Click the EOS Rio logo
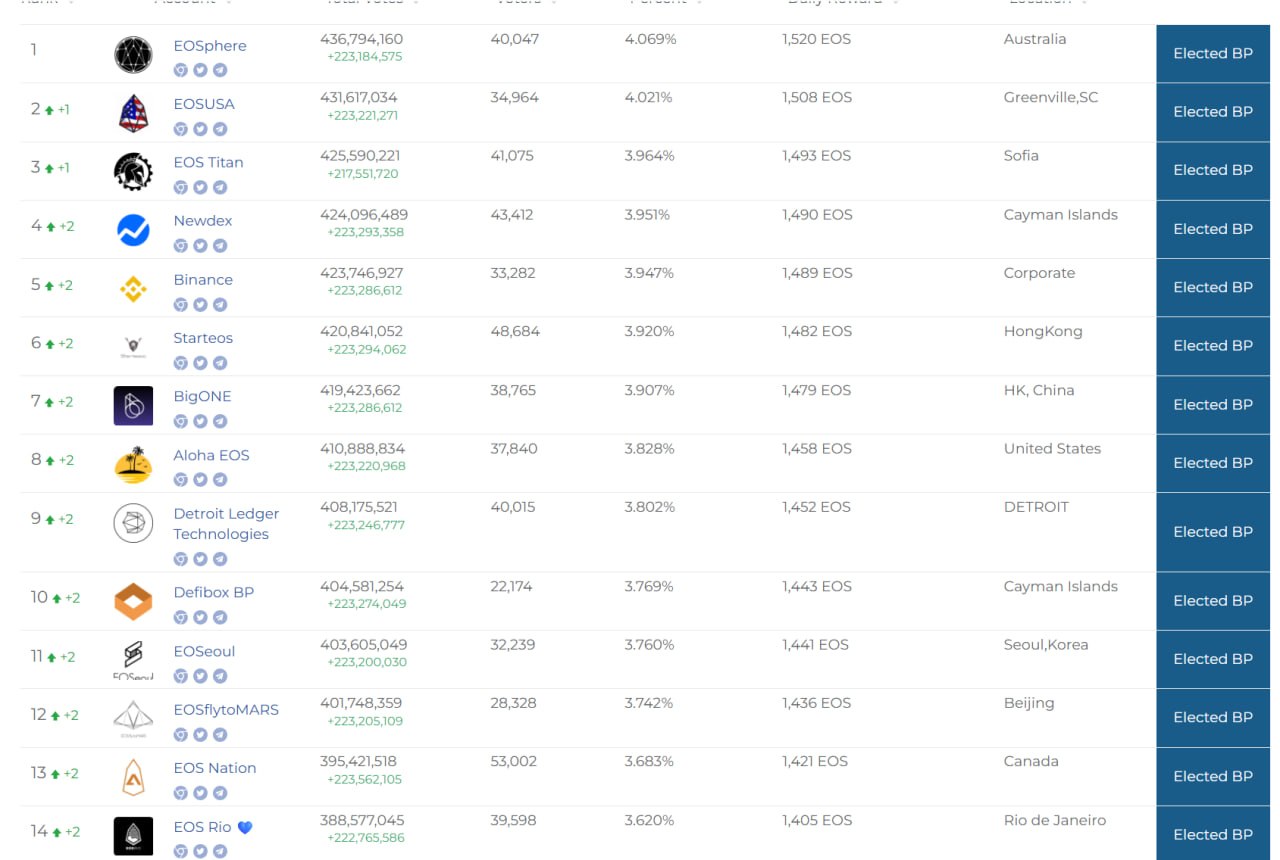Screen dimensions: 1280x860 click(x=133, y=836)
